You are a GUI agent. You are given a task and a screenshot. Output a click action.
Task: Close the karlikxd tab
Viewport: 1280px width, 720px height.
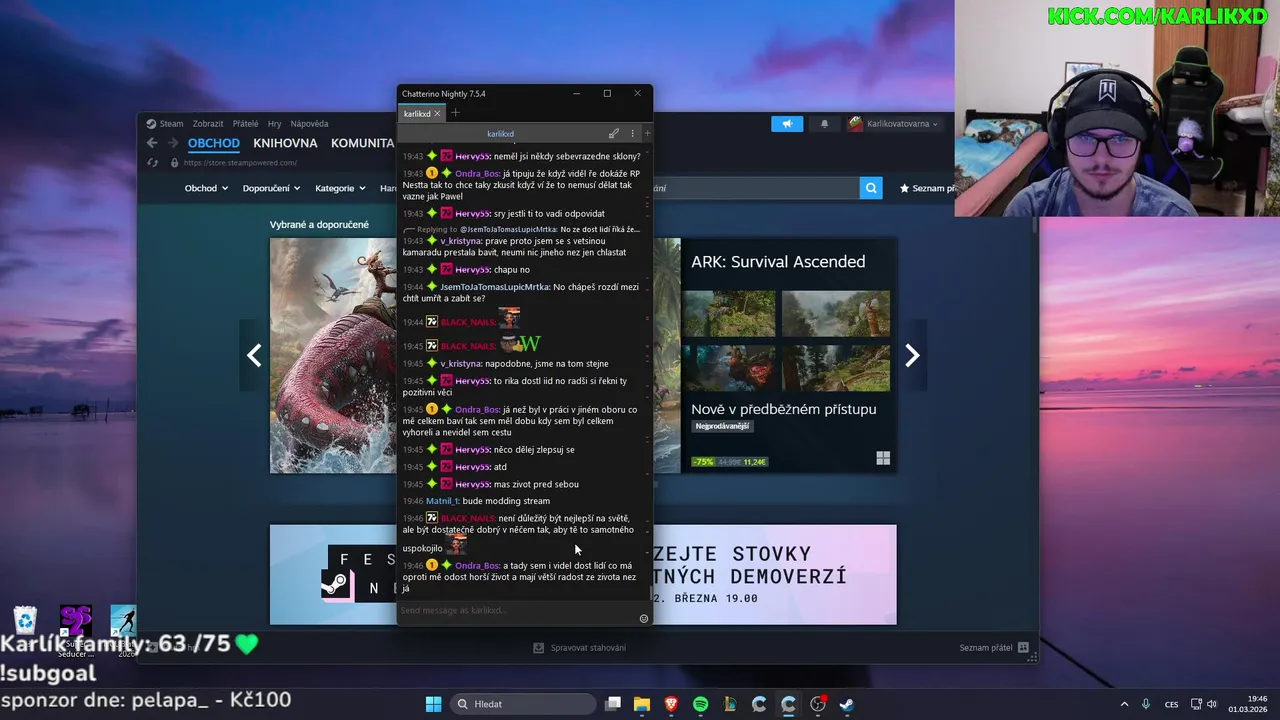coord(437,114)
